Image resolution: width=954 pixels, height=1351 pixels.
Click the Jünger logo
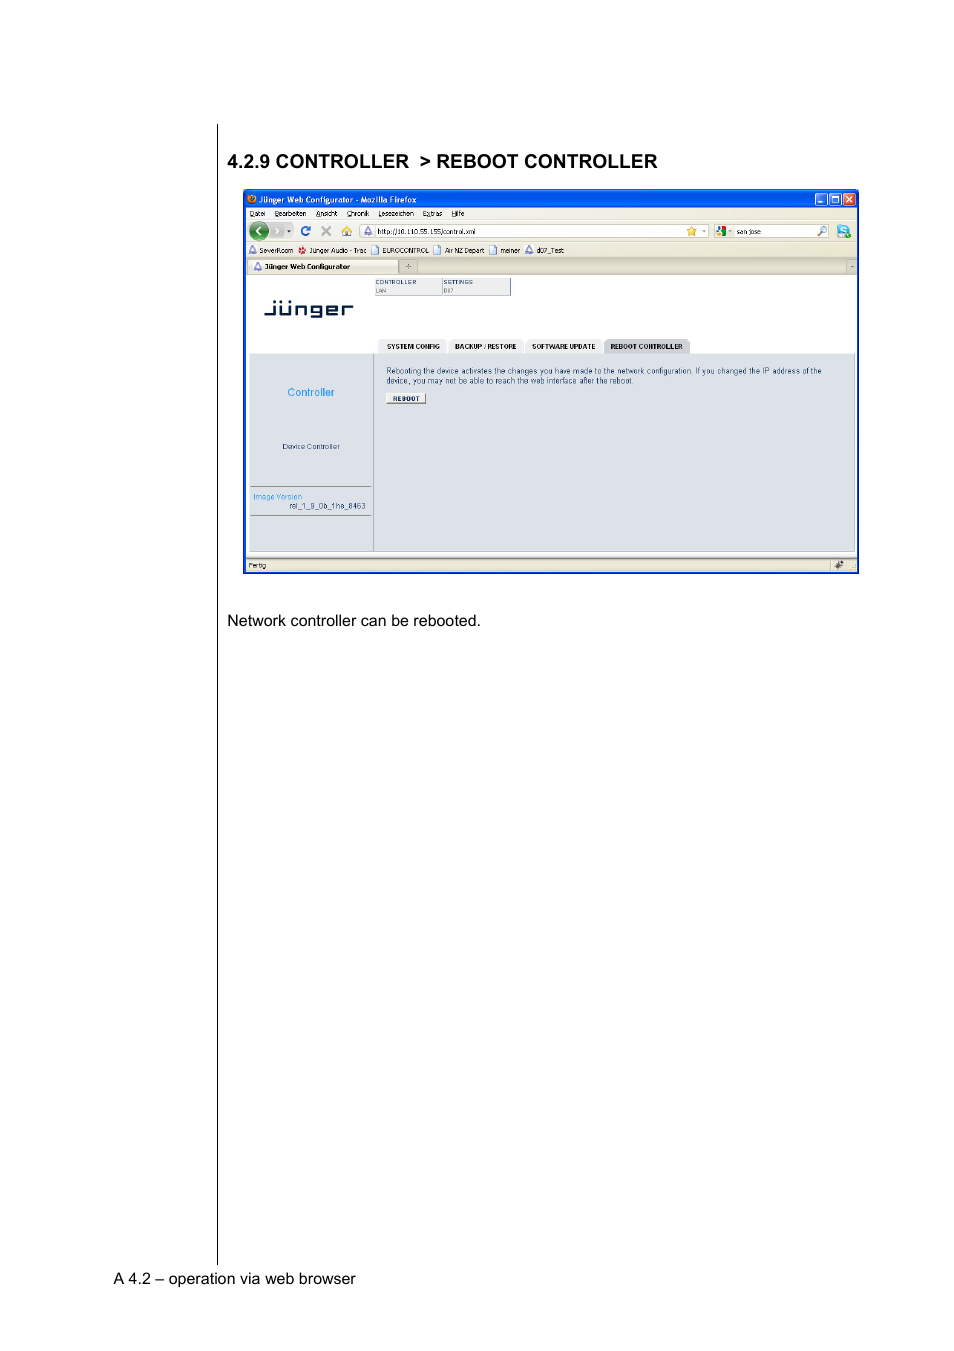[308, 309]
